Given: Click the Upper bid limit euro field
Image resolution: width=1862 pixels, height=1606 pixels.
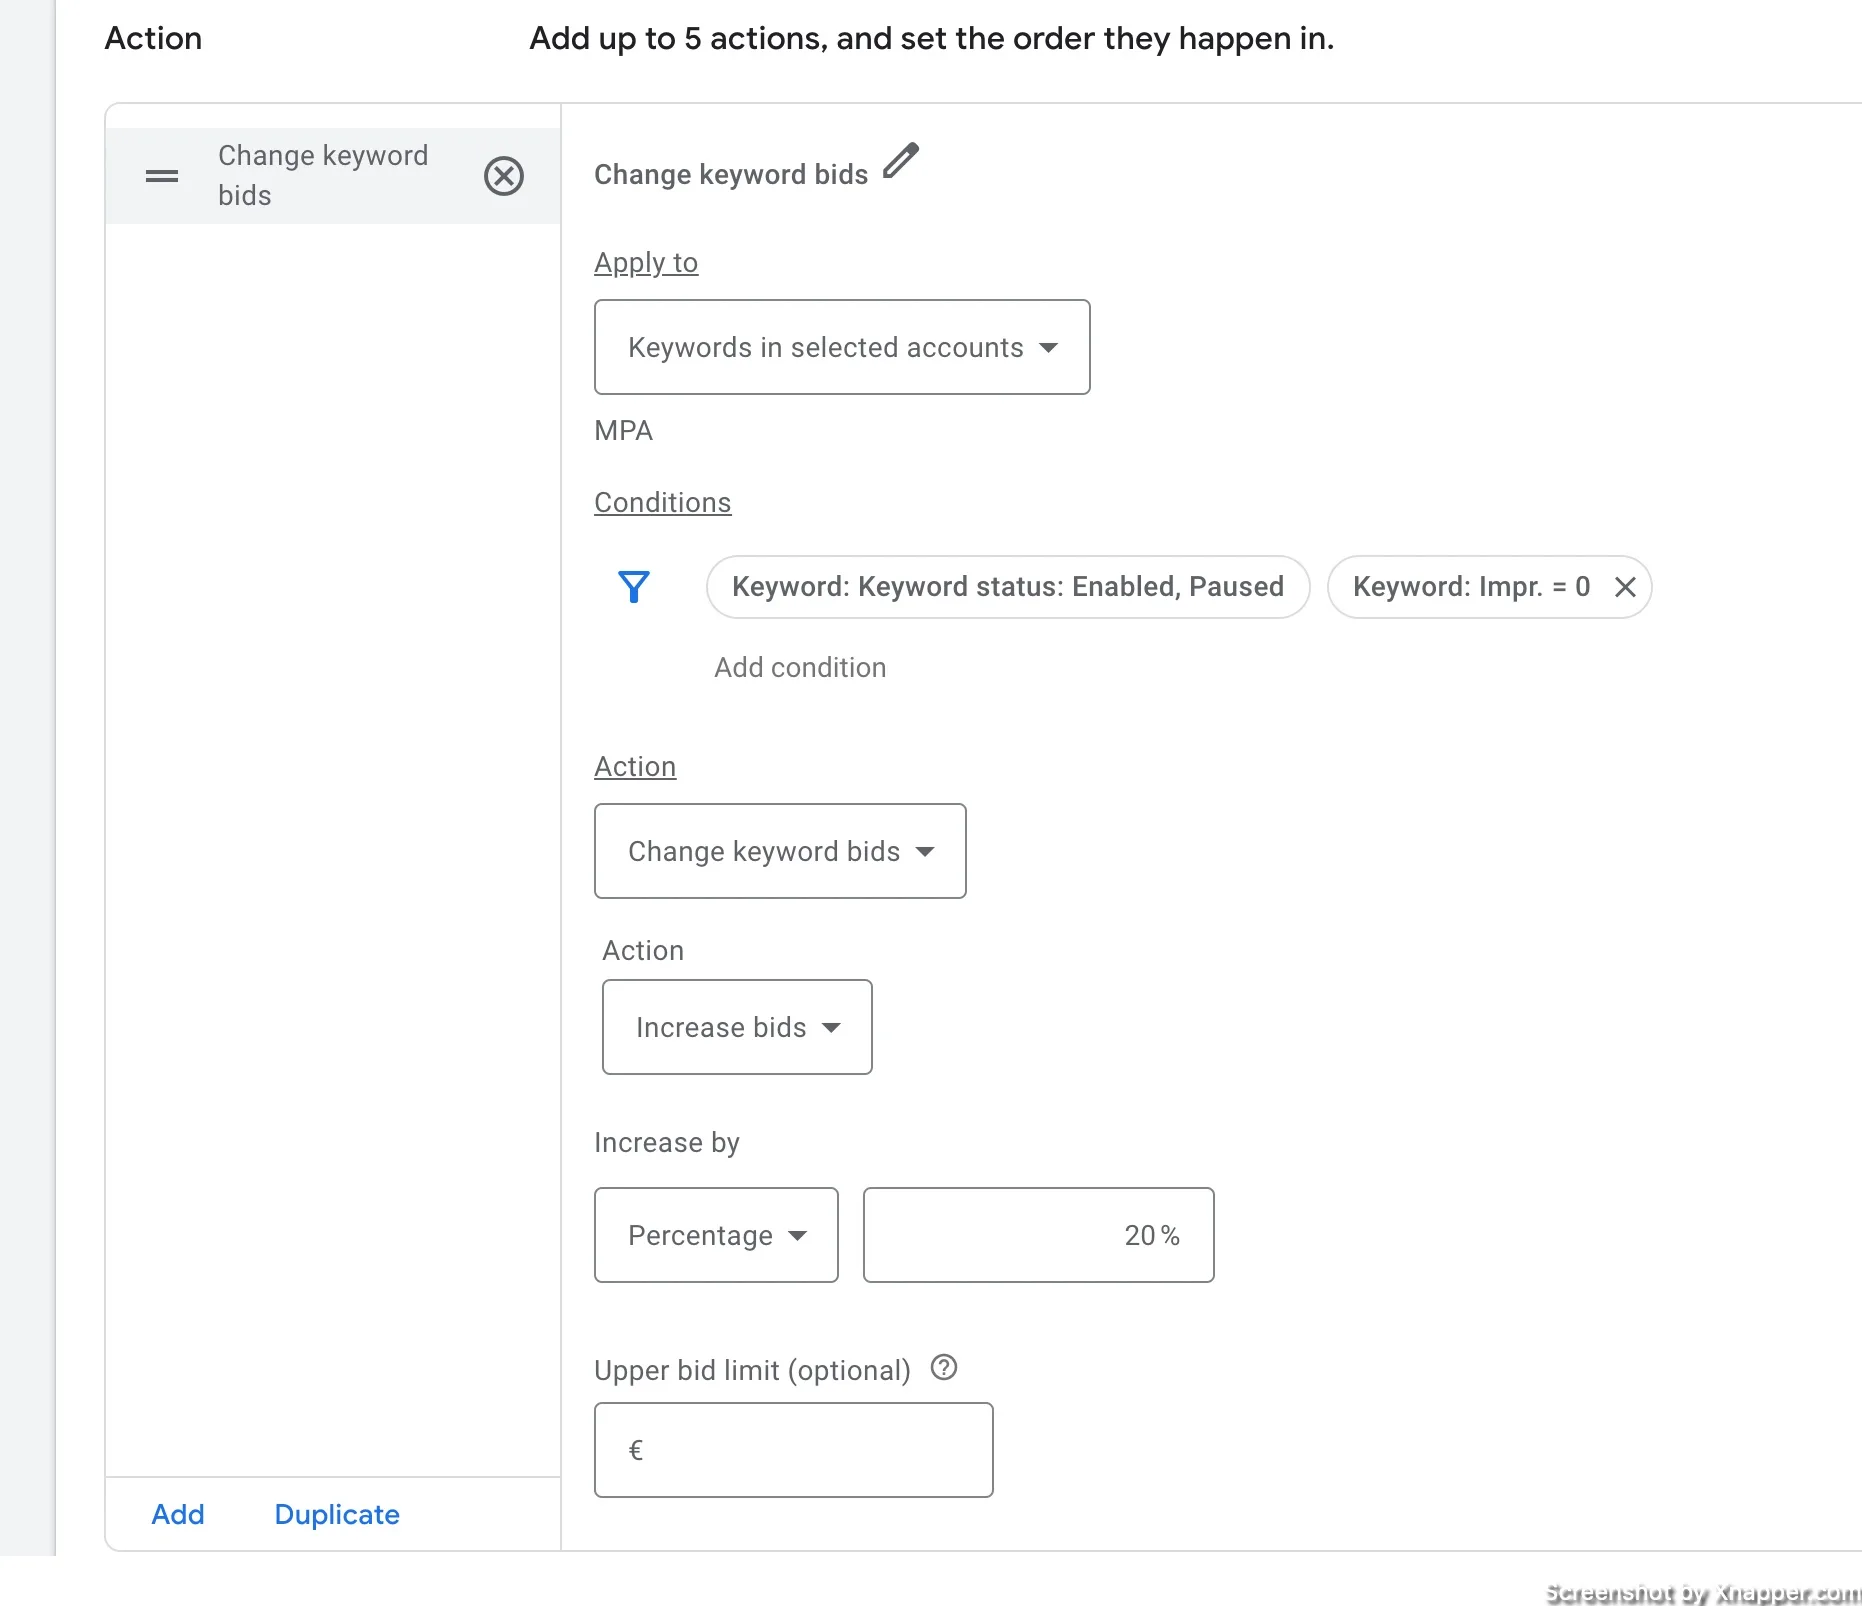Looking at the screenshot, I should point(794,1450).
